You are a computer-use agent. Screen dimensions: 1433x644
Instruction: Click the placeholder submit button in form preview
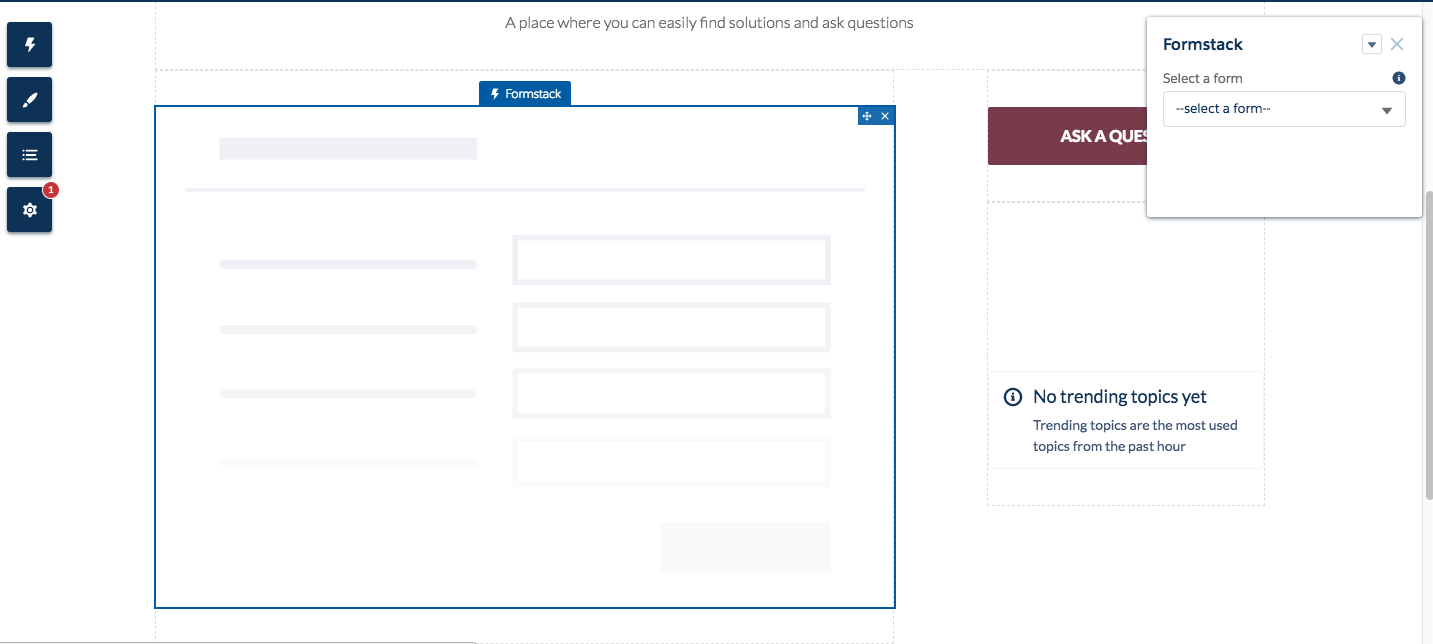[x=745, y=547]
